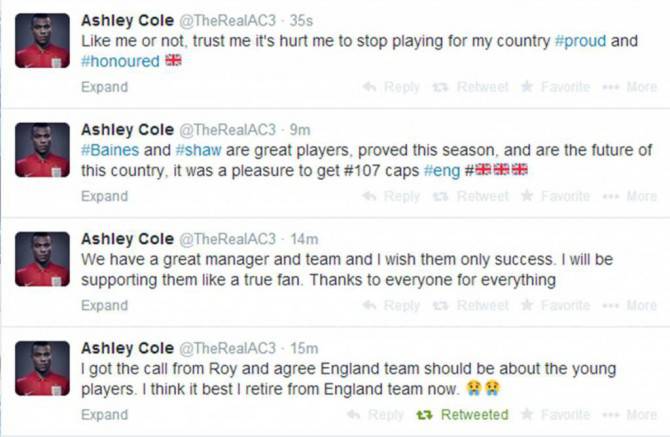Viewport: 670px width, 437px height.
Task: Favorite the 'Like me or not' tweet
Action: [555, 87]
